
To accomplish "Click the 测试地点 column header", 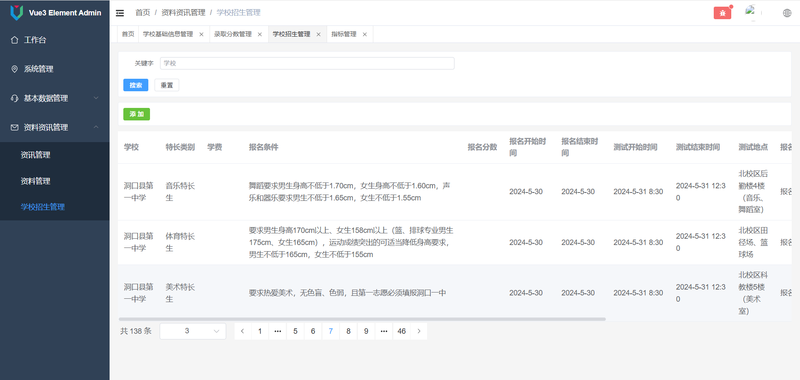I will pos(753,147).
